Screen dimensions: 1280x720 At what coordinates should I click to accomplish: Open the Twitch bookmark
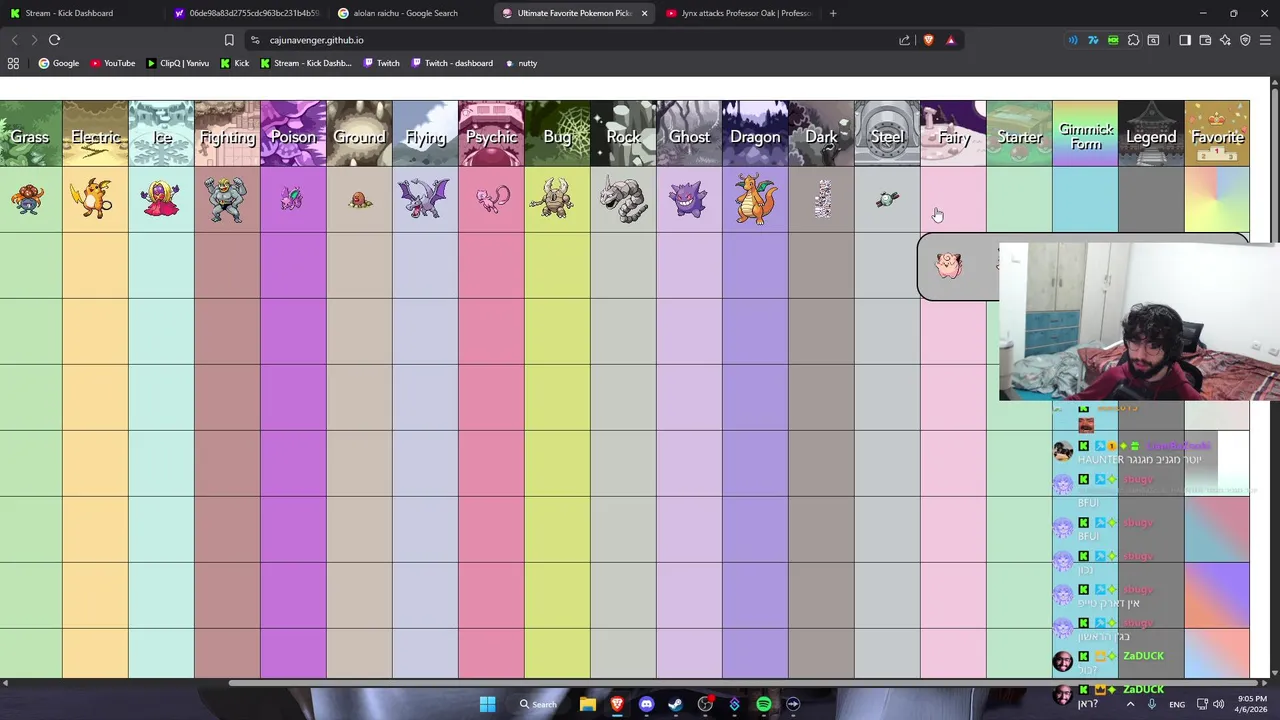pyautogui.click(x=382, y=63)
